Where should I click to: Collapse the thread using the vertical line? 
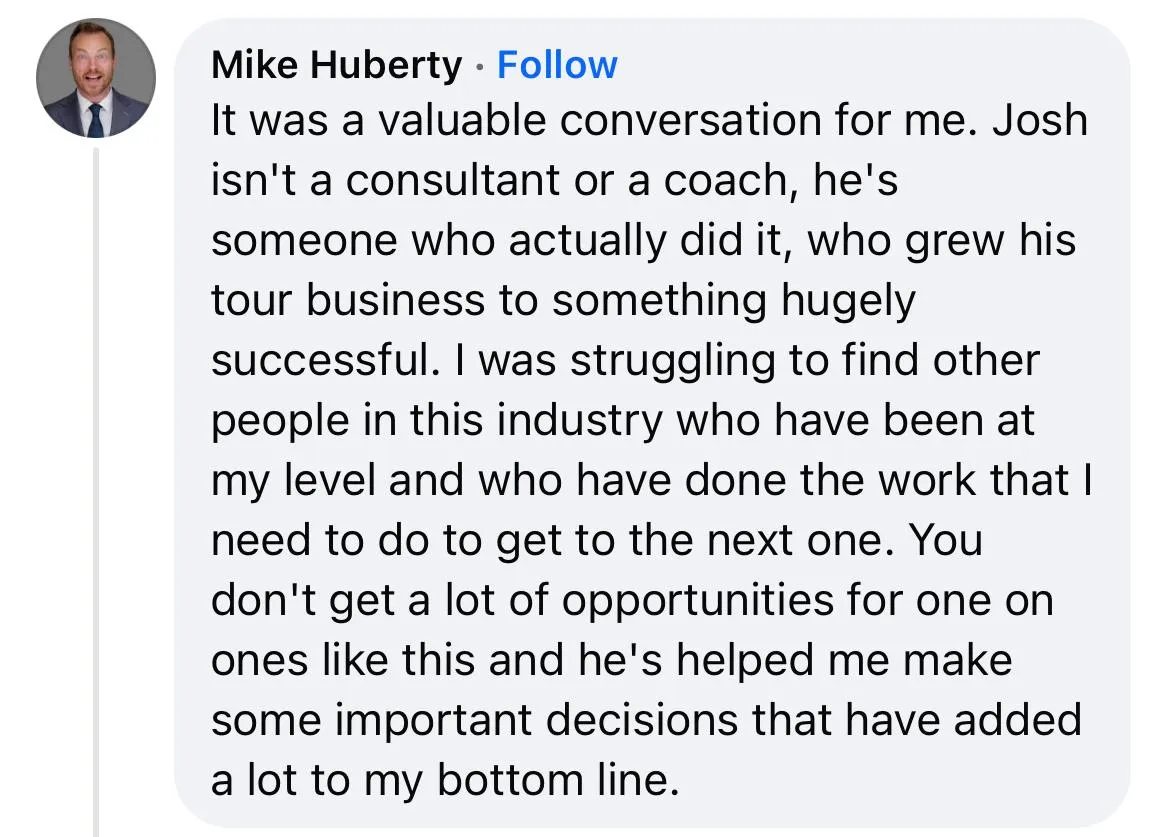click(x=96, y=492)
